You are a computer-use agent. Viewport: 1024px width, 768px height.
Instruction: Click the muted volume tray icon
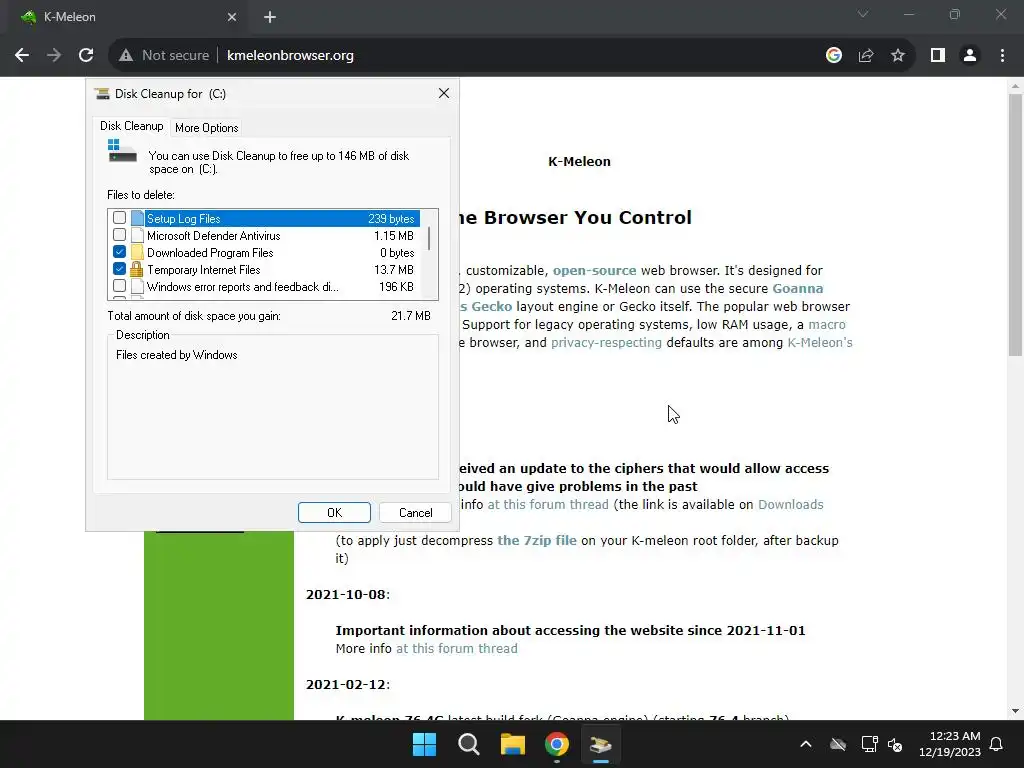[x=895, y=744]
